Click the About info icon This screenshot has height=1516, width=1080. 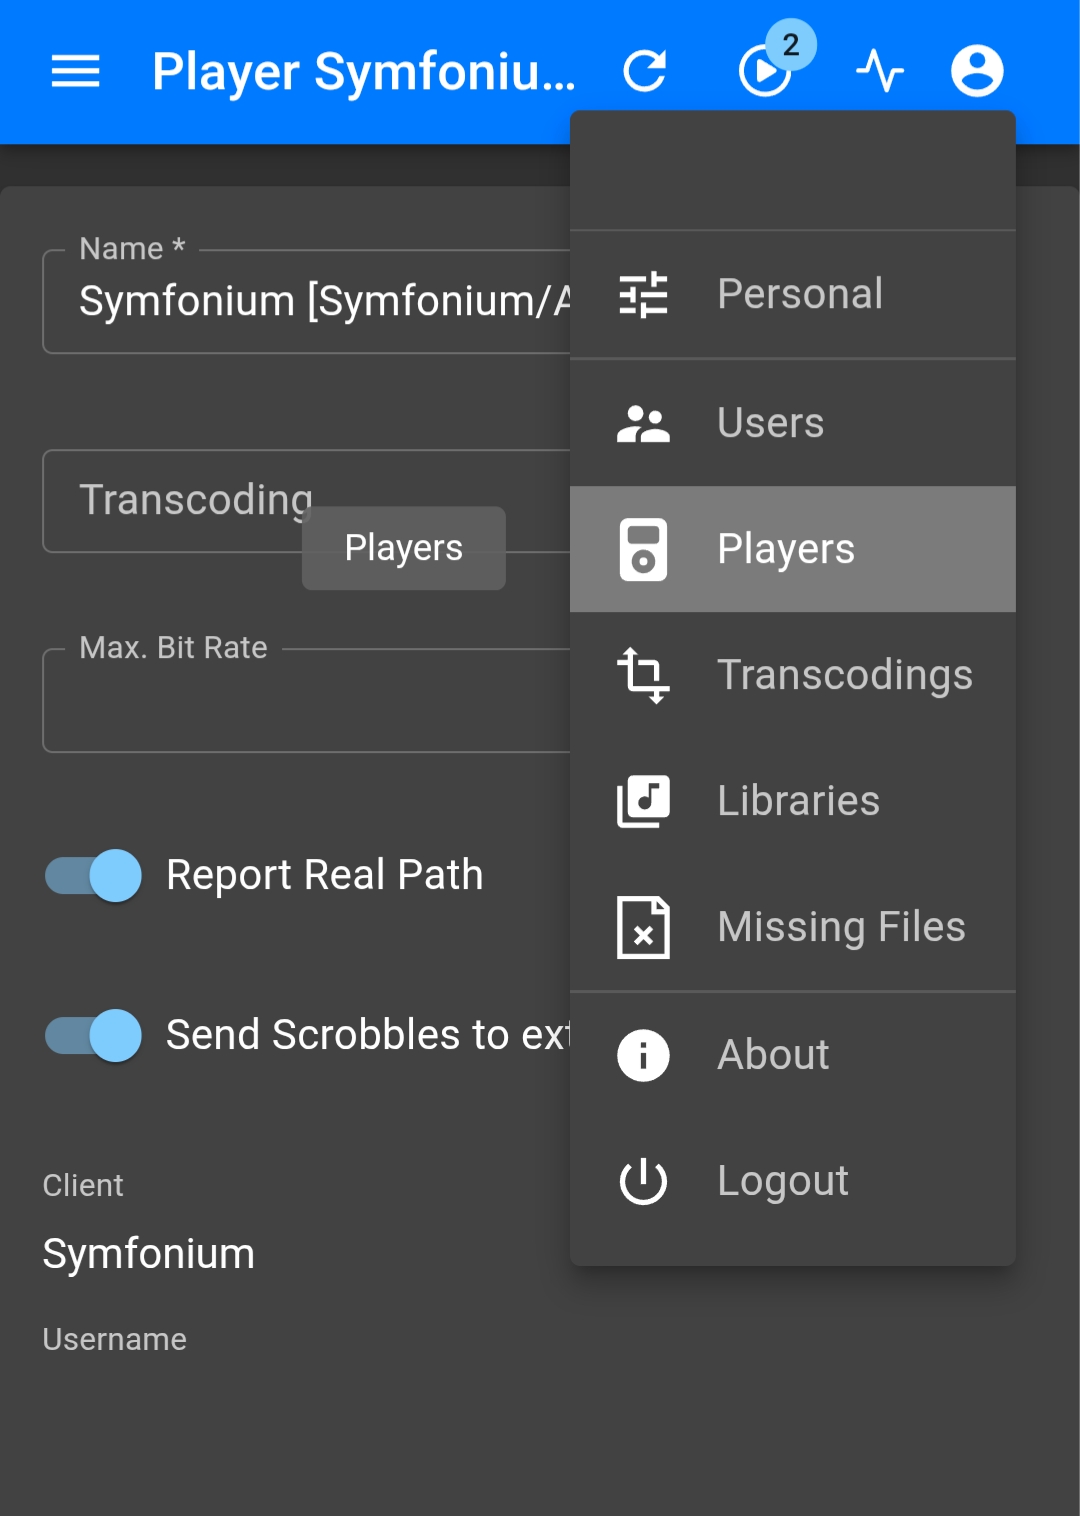click(643, 1055)
